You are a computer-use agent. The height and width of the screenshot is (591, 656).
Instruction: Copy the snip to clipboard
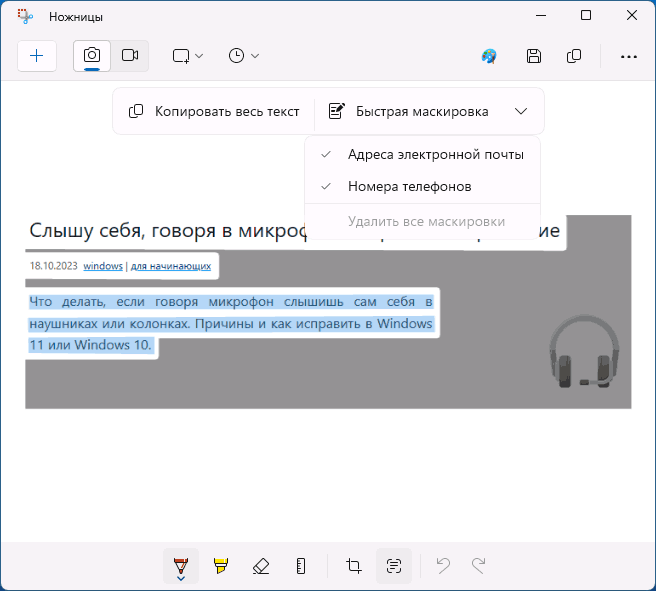click(x=574, y=56)
